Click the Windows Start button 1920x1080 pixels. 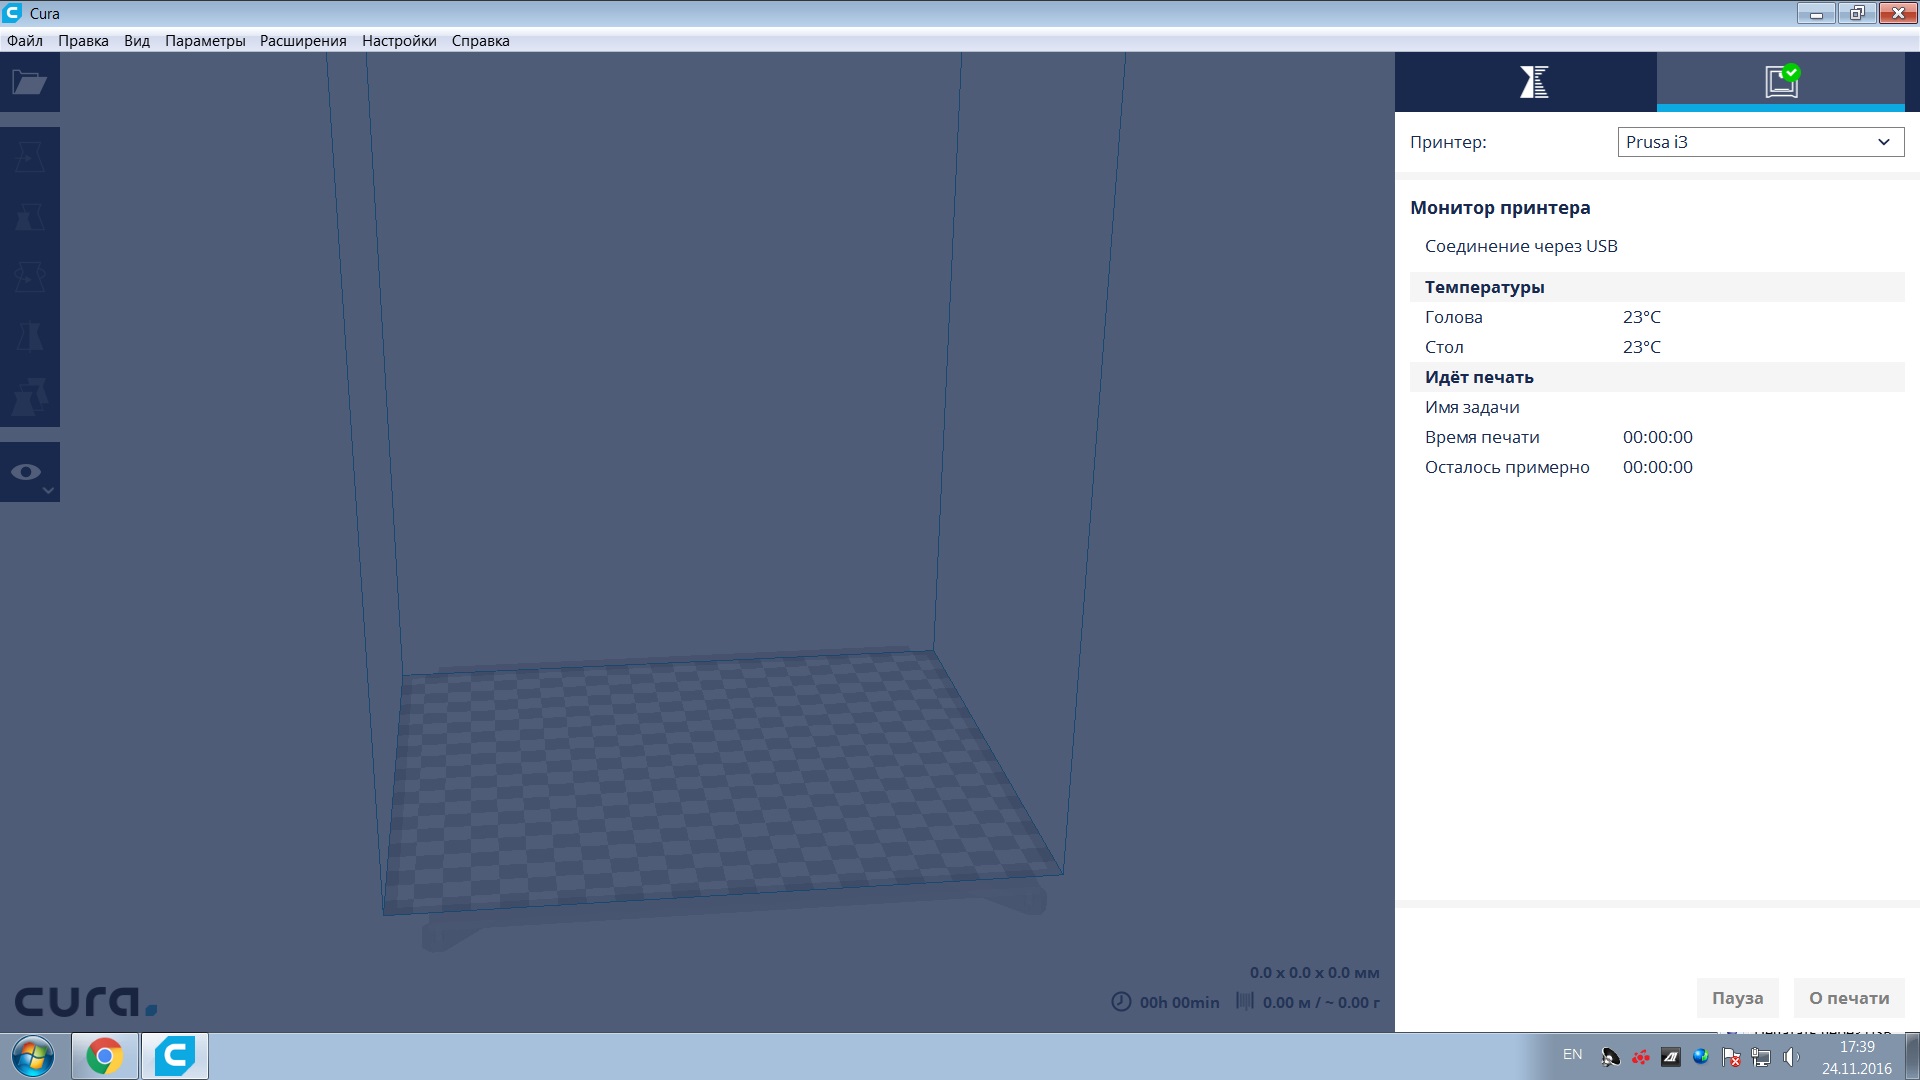[33, 1056]
